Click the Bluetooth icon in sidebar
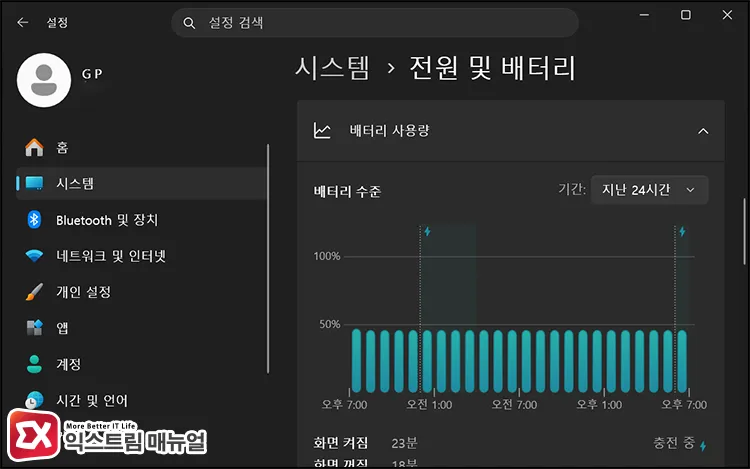 coord(34,220)
